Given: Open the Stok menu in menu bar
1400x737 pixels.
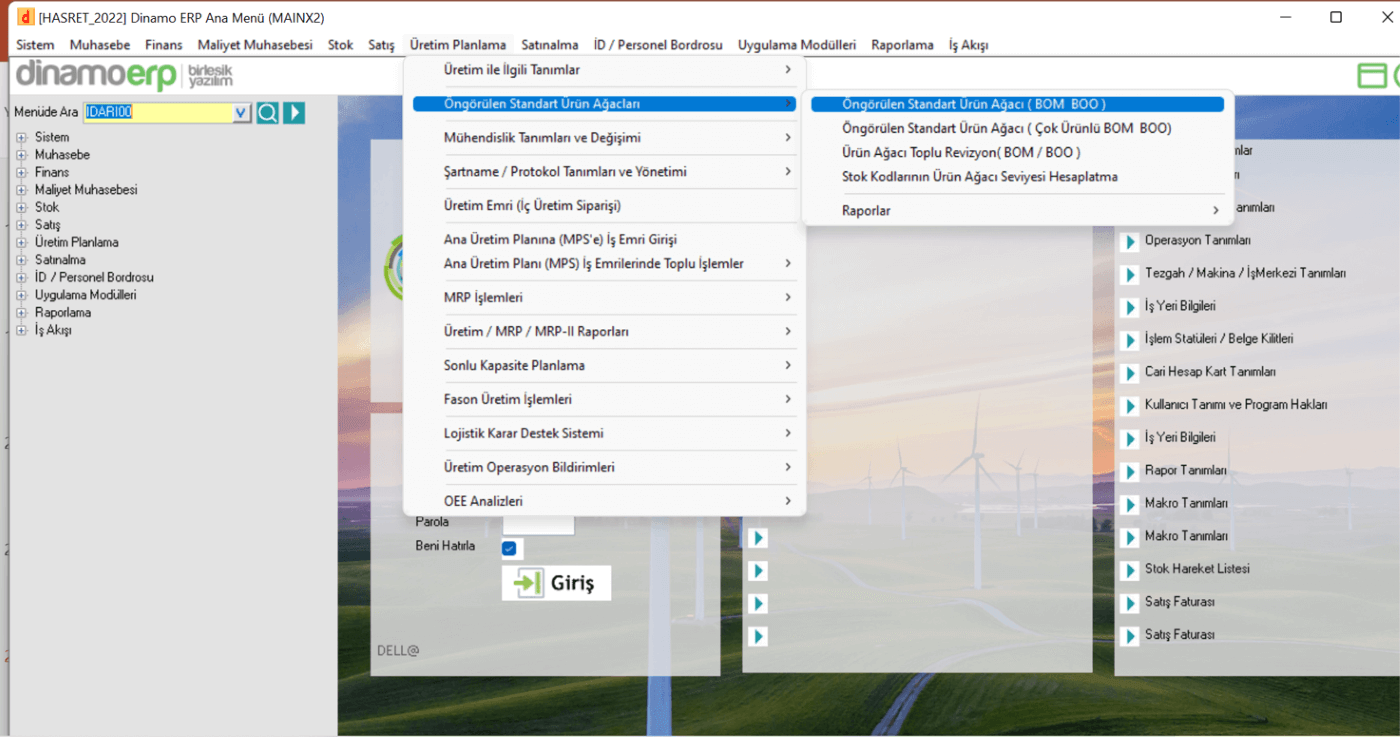Looking at the screenshot, I should click(x=341, y=45).
